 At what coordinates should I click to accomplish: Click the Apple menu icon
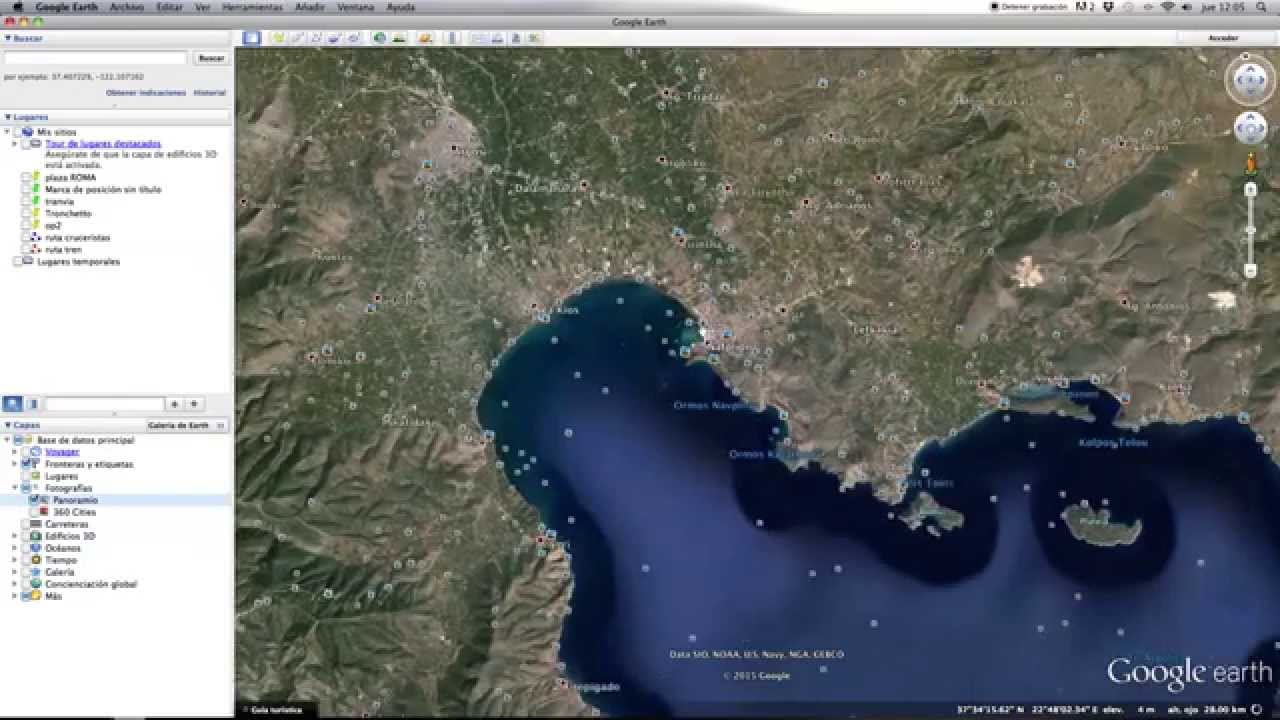tap(17, 7)
